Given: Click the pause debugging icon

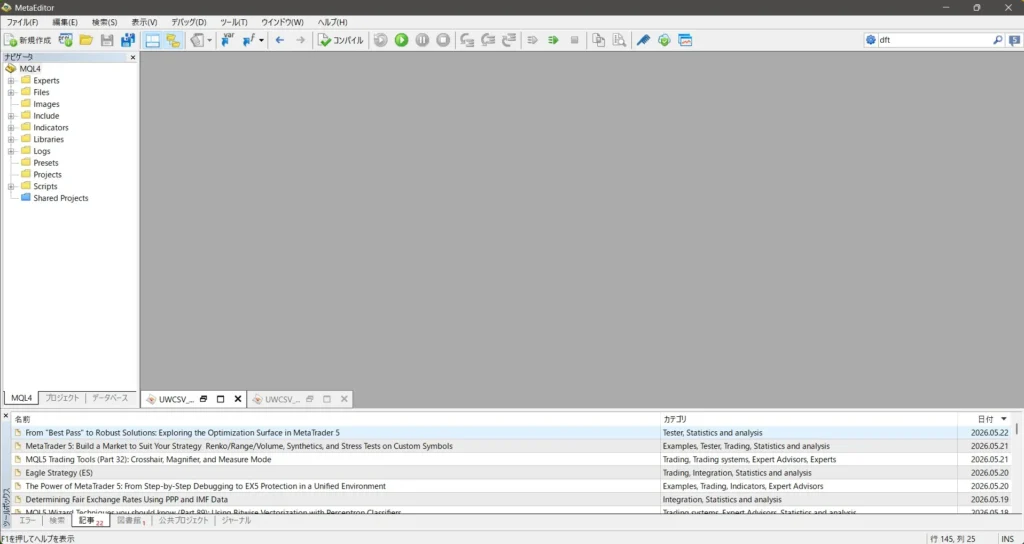Looking at the screenshot, I should click(423, 40).
